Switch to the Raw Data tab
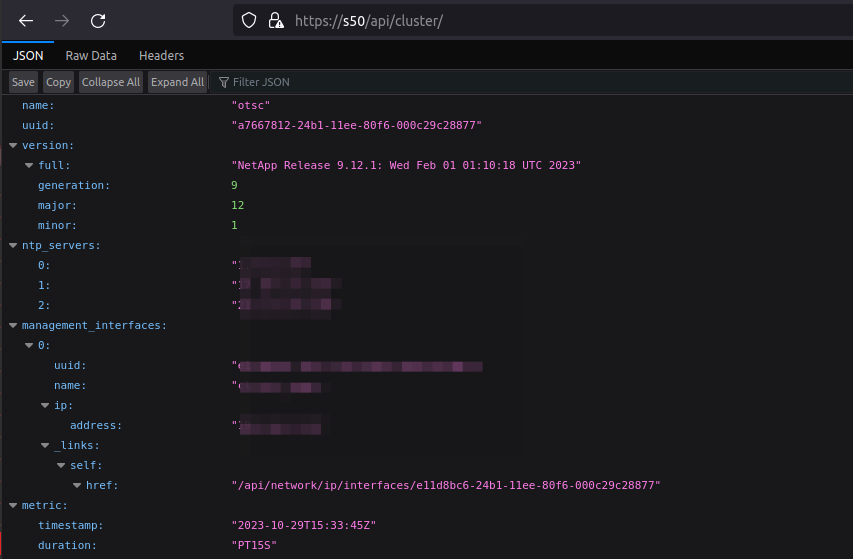Screen dimensions: 853x559 pyautogui.click(x=91, y=56)
